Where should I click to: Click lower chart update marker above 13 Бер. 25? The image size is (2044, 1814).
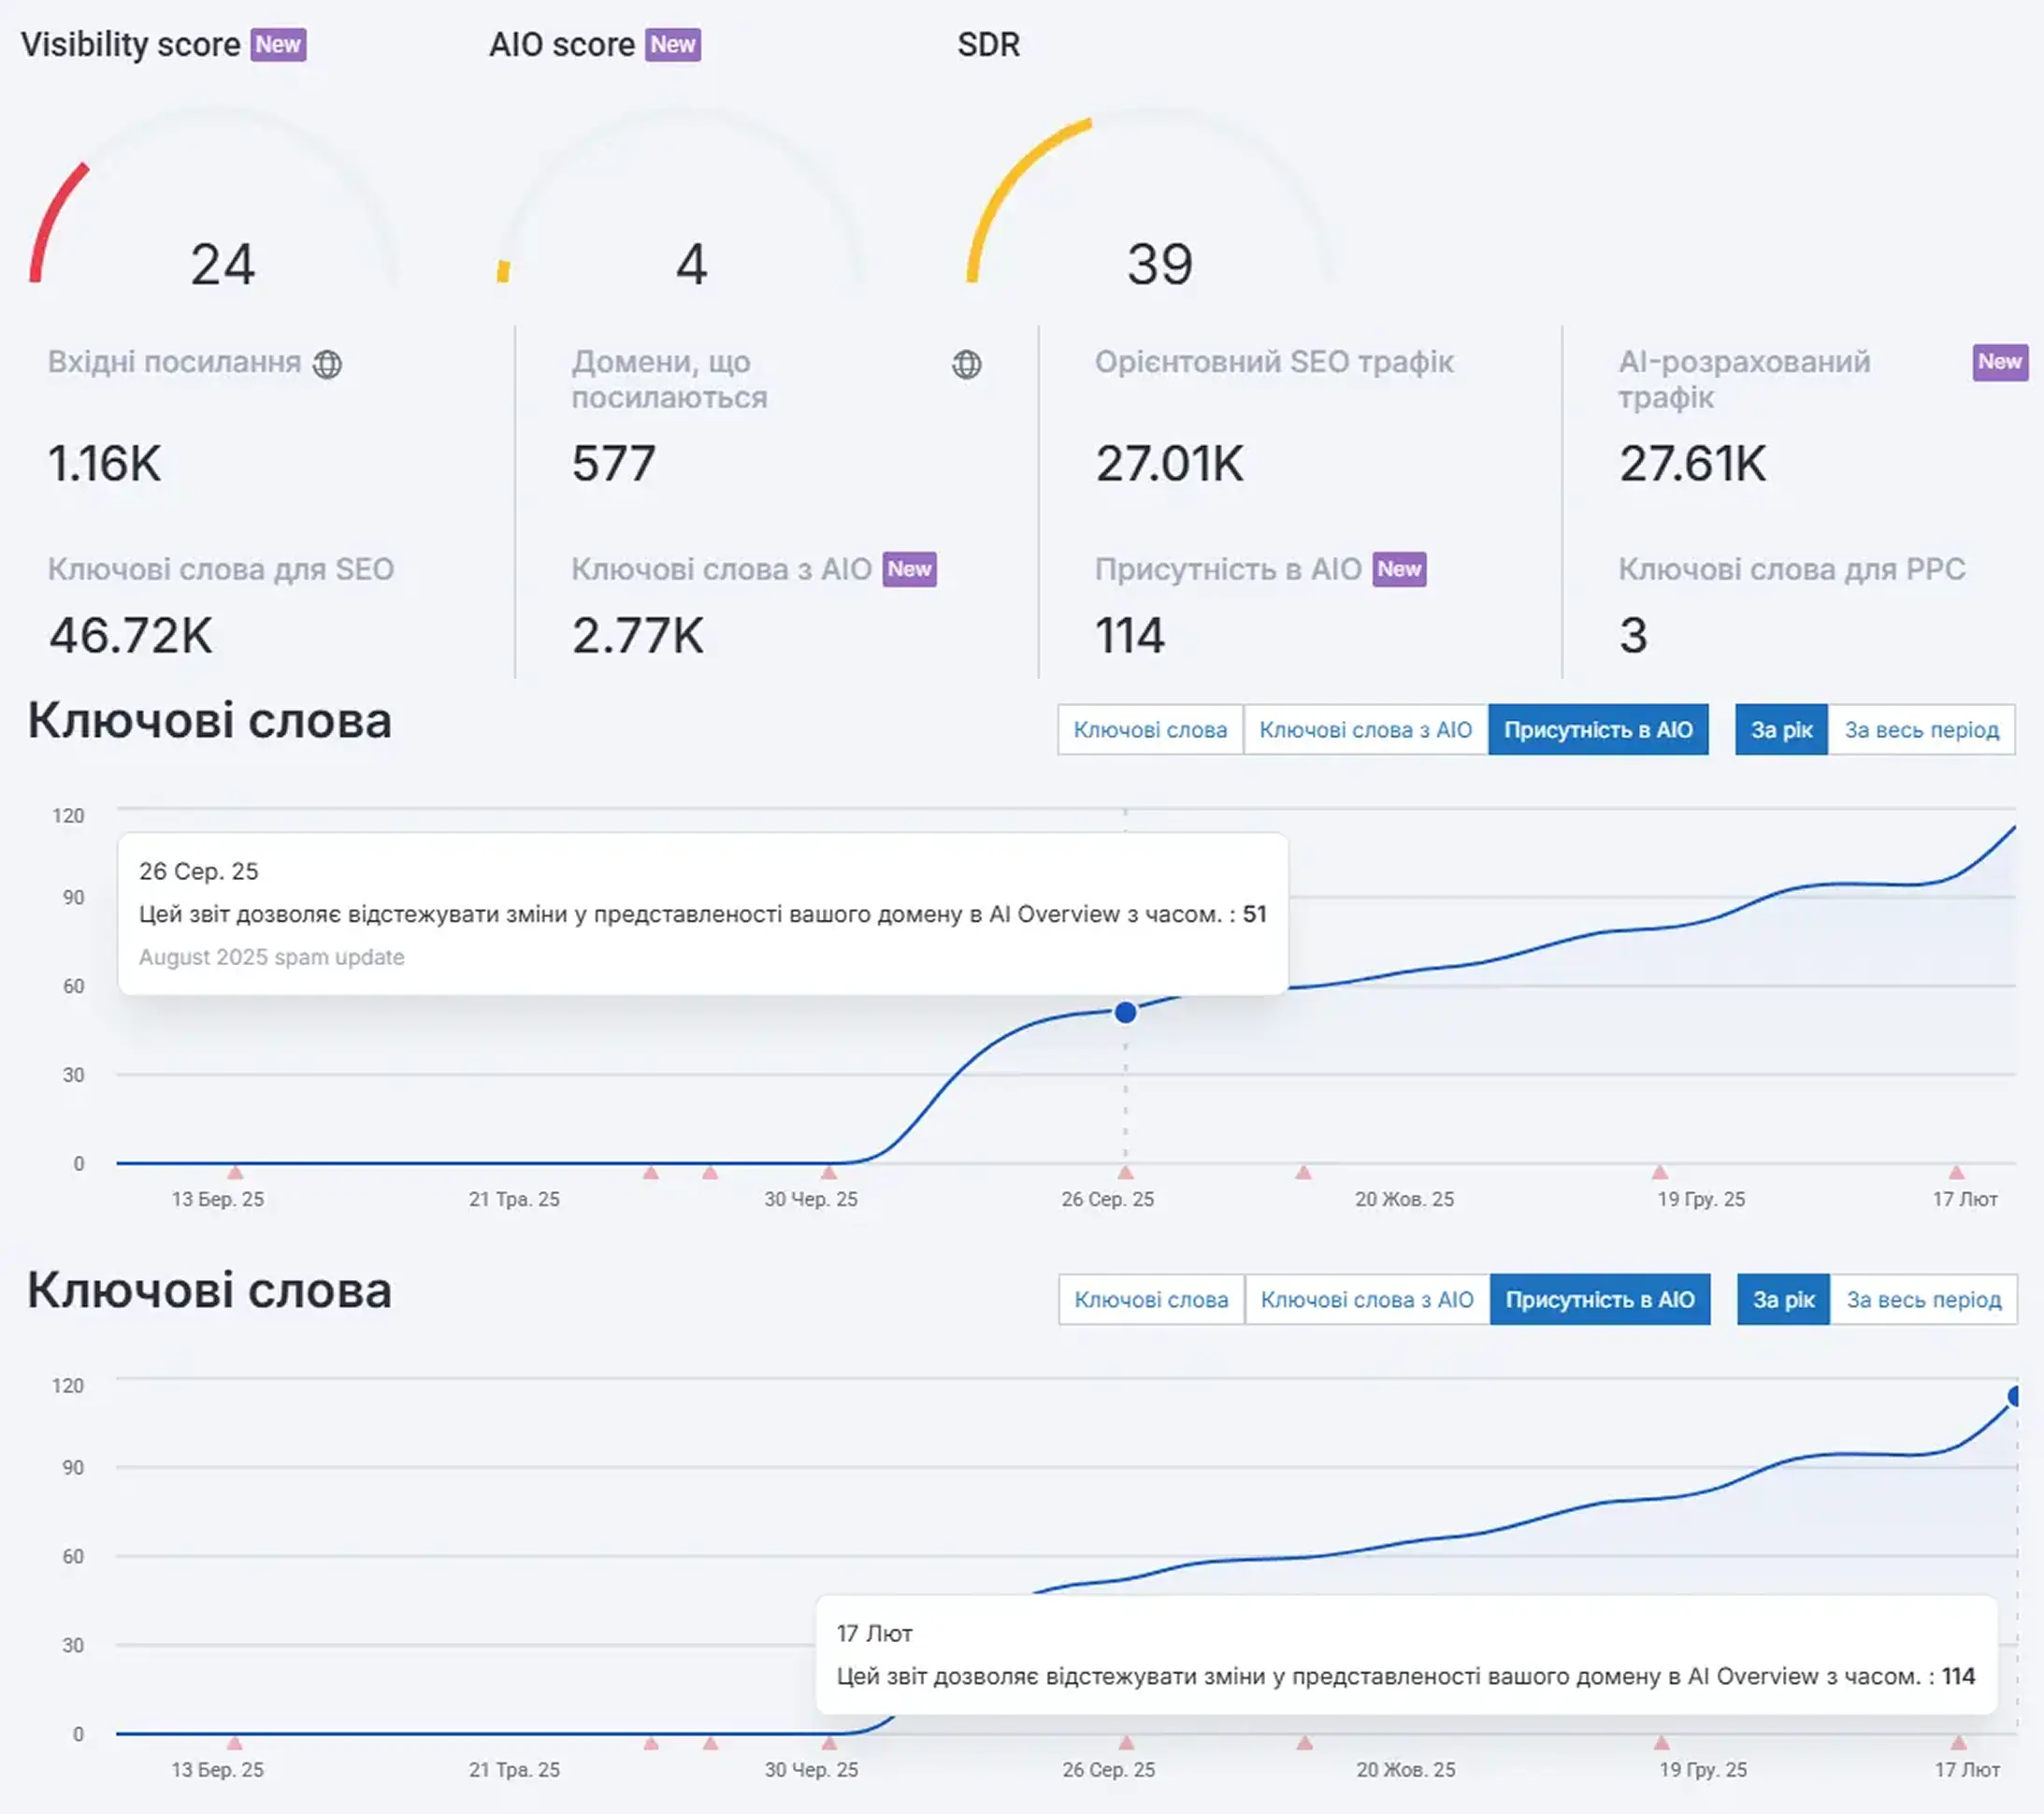click(x=234, y=1742)
